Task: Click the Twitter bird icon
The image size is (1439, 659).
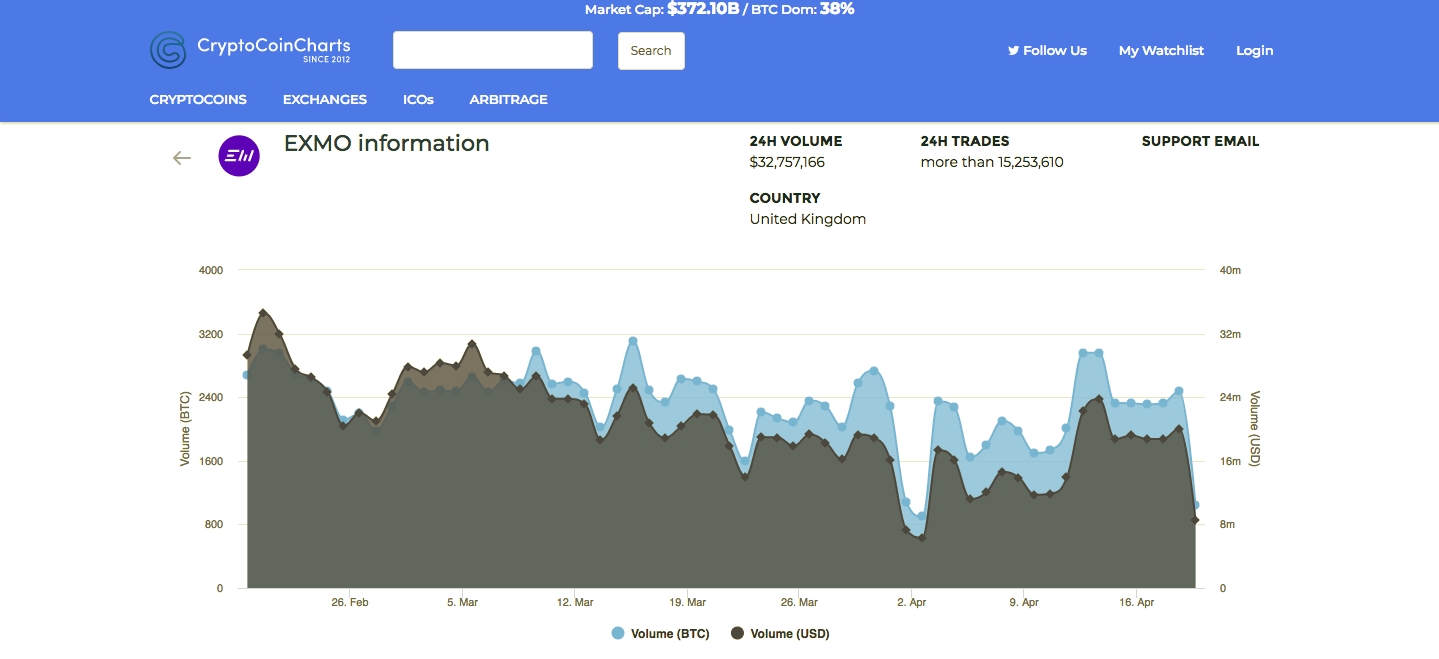Action: (1013, 50)
